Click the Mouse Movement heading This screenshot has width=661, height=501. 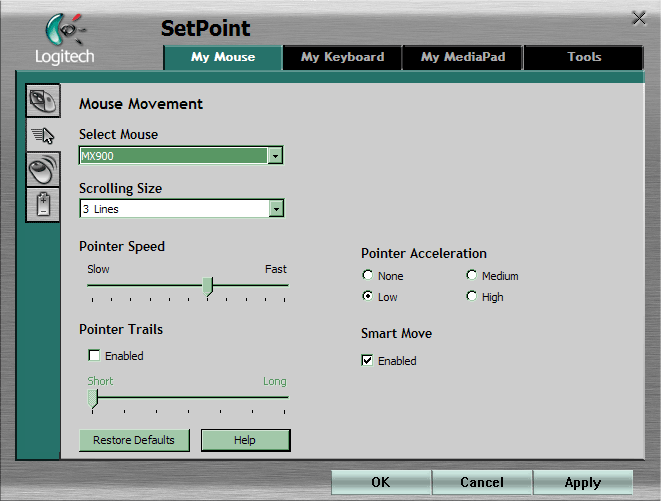point(141,104)
